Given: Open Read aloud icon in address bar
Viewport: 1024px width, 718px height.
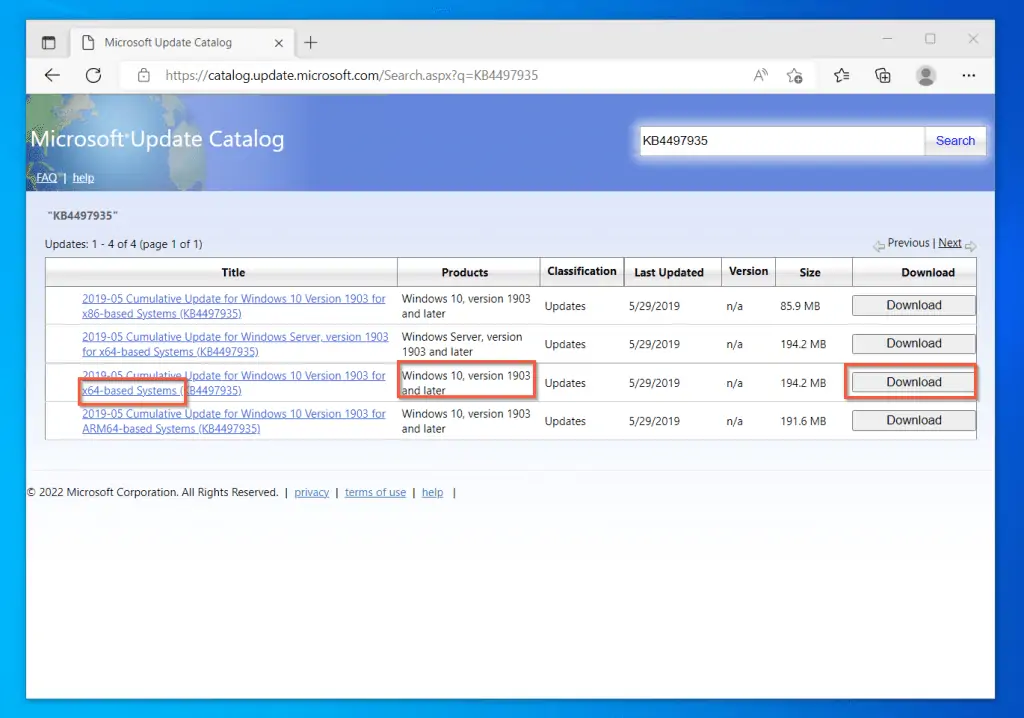Looking at the screenshot, I should tap(760, 75).
